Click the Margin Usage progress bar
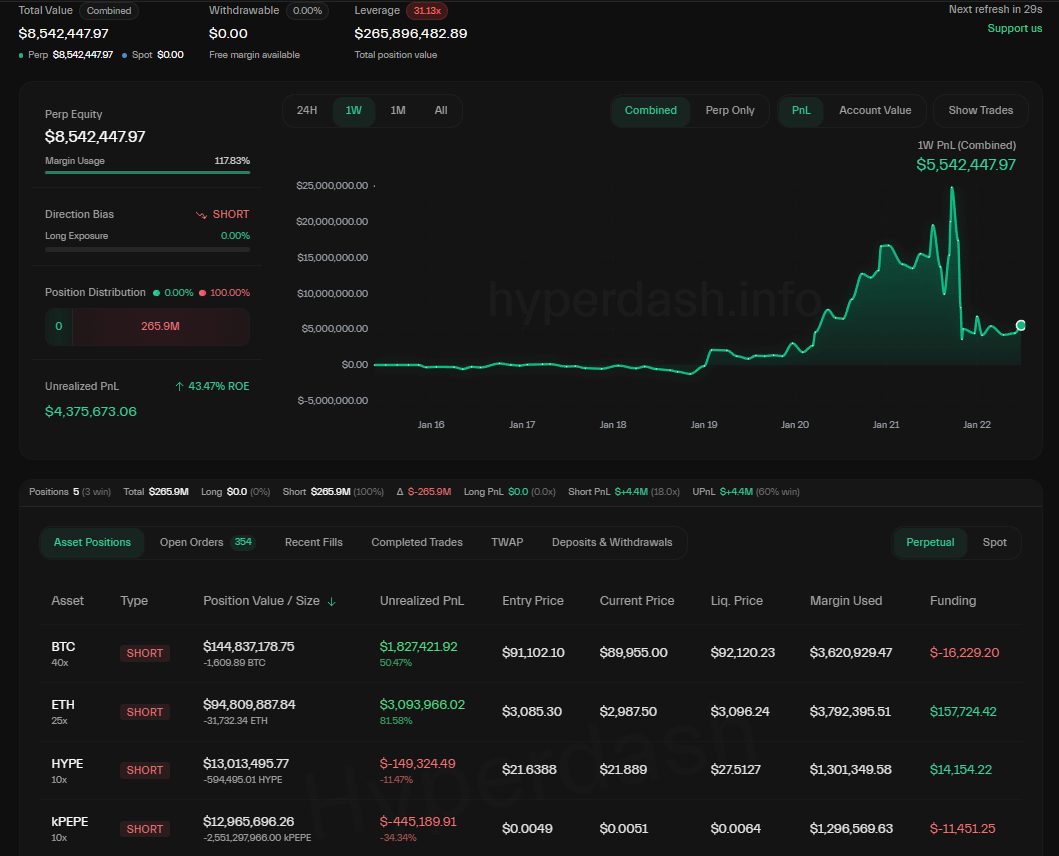The width and height of the screenshot is (1059, 856). click(x=147, y=173)
